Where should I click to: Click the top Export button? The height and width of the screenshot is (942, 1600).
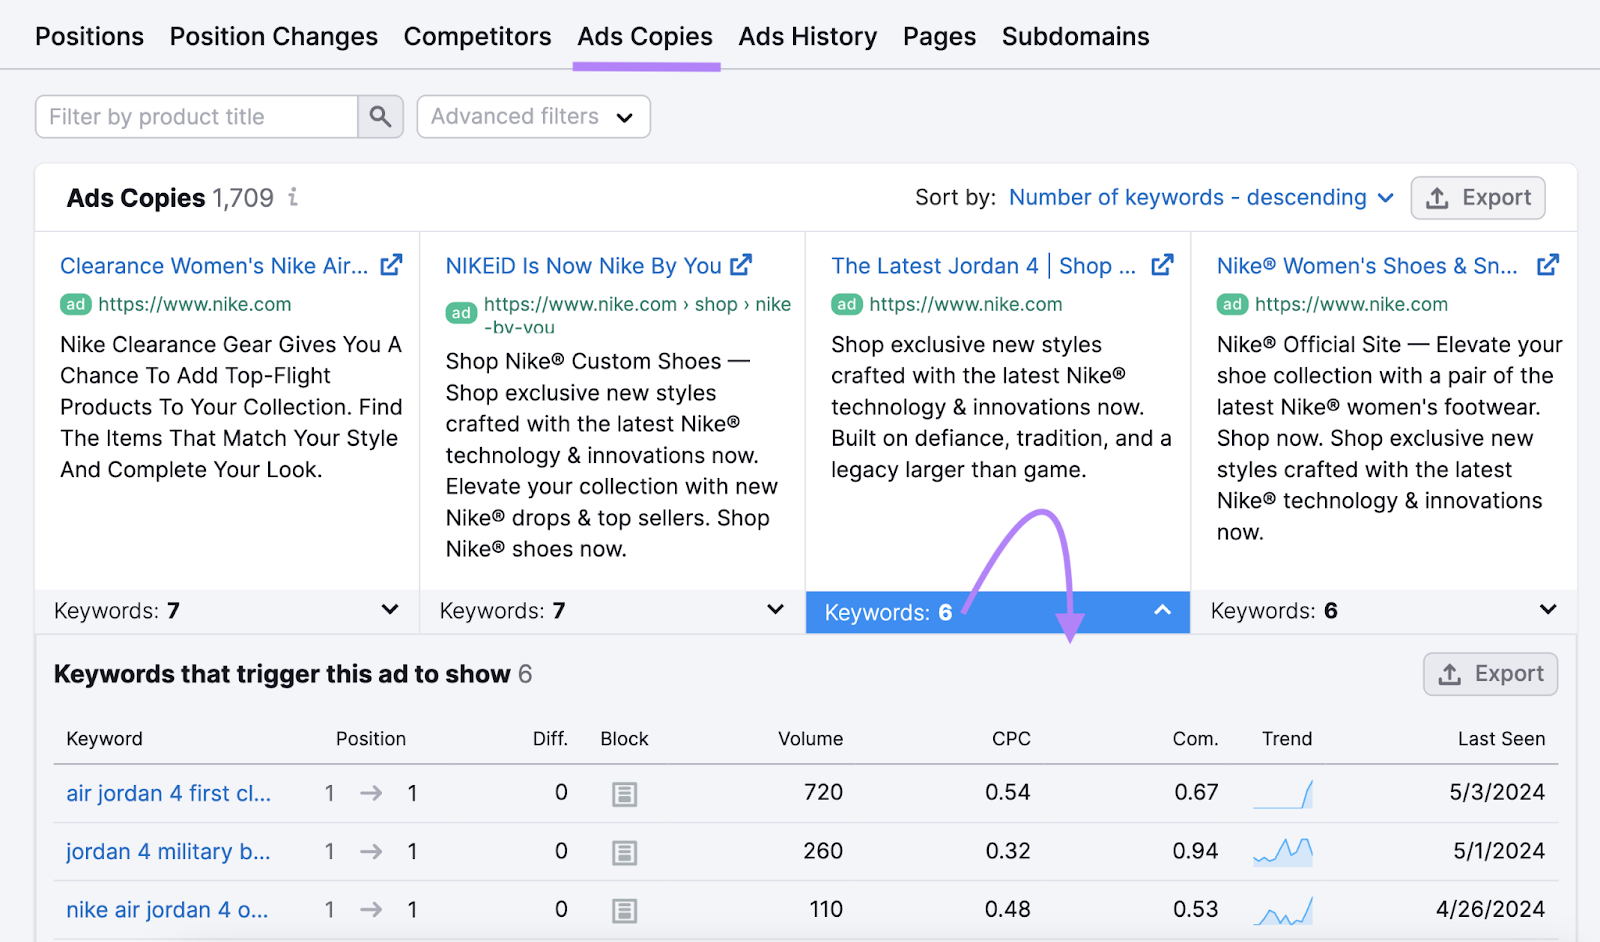1478,197
